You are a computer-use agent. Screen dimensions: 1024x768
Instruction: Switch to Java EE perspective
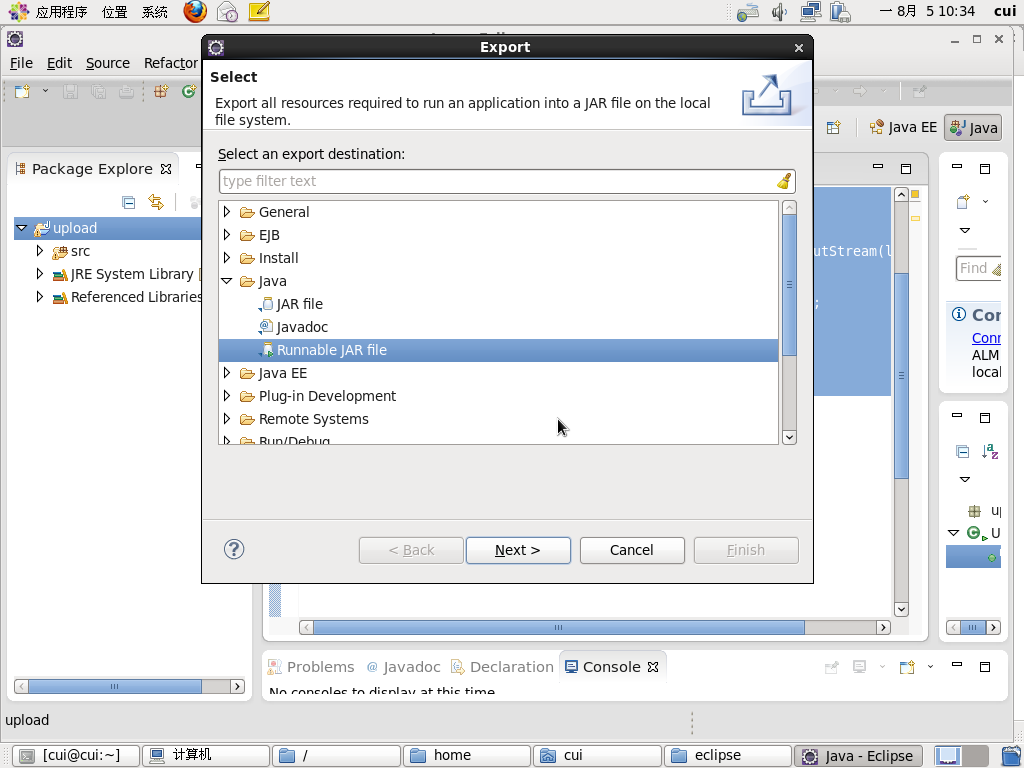[x=904, y=127]
